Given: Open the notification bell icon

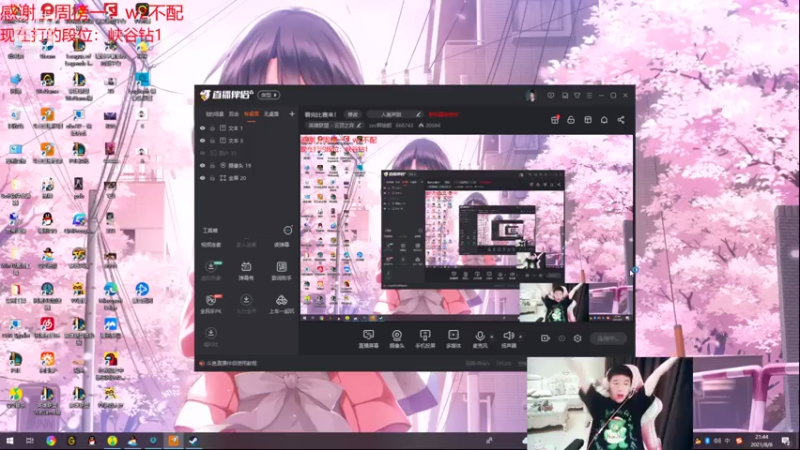Looking at the screenshot, I should coord(604,119).
